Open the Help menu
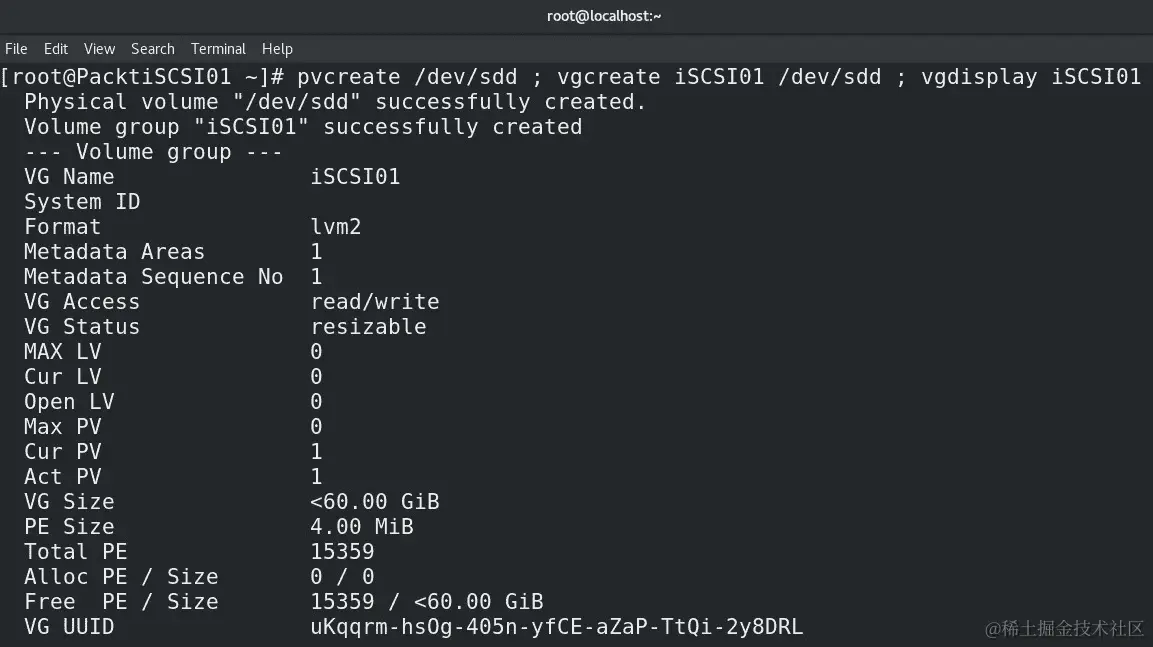 pyautogui.click(x=277, y=48)
